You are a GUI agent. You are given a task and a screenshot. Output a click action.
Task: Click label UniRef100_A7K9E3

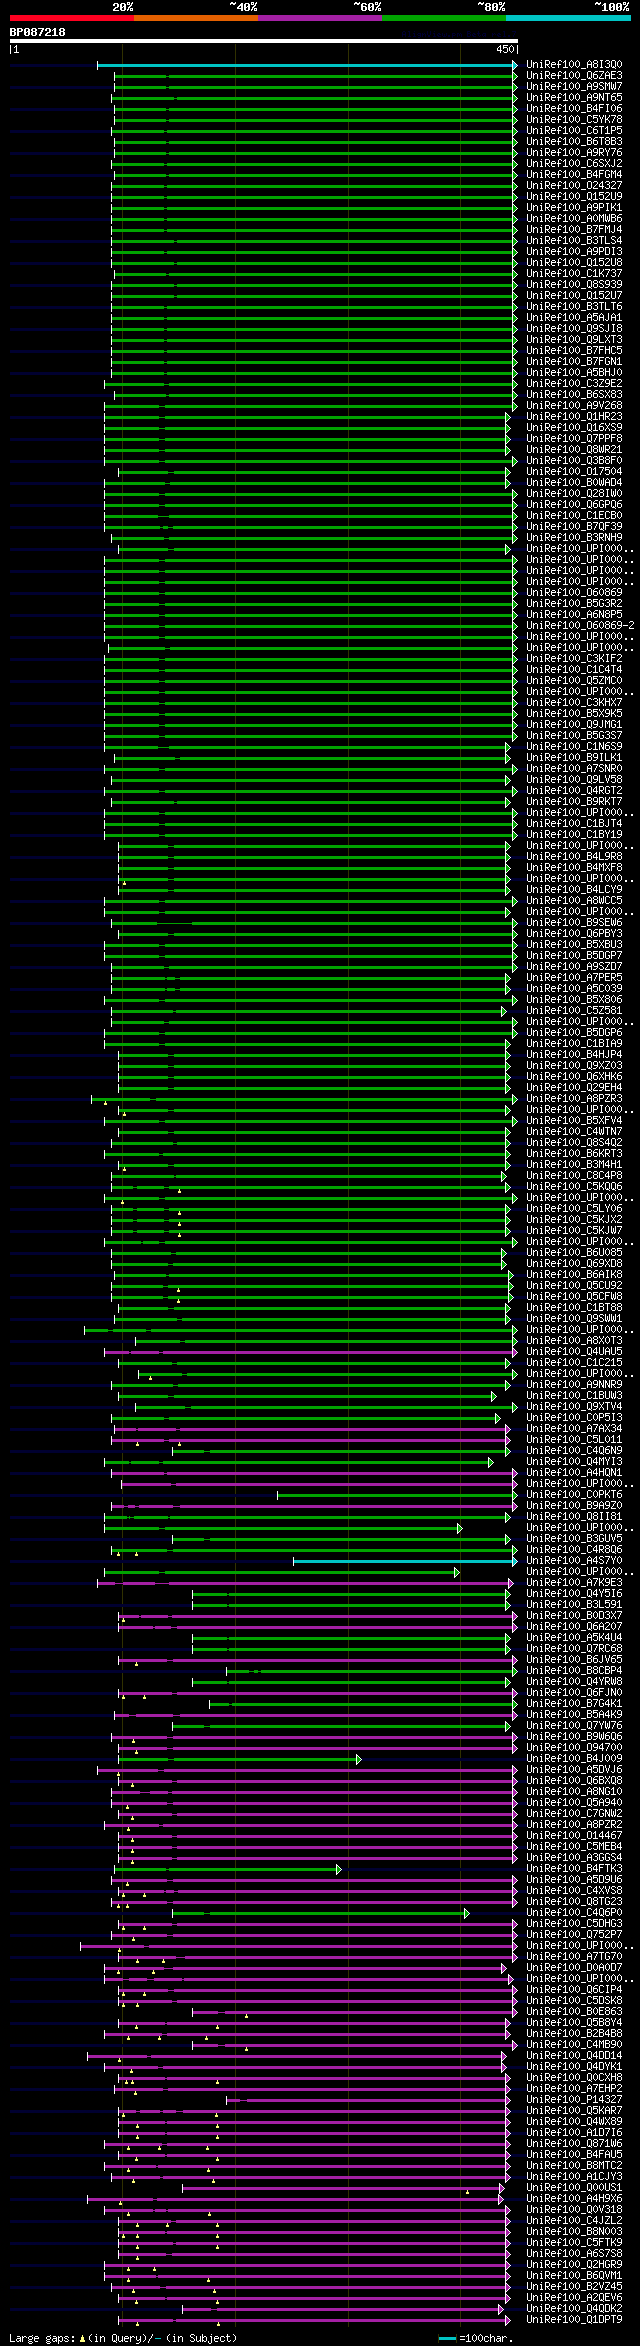574,1583
